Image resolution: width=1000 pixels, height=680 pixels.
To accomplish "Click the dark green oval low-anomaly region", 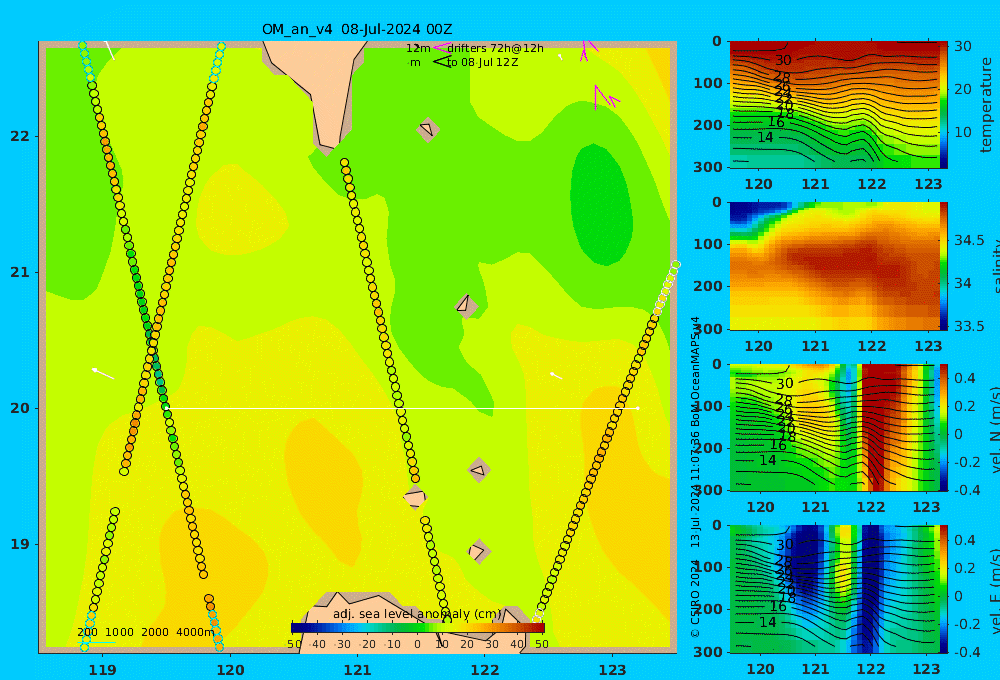I will tap(601, 204).
